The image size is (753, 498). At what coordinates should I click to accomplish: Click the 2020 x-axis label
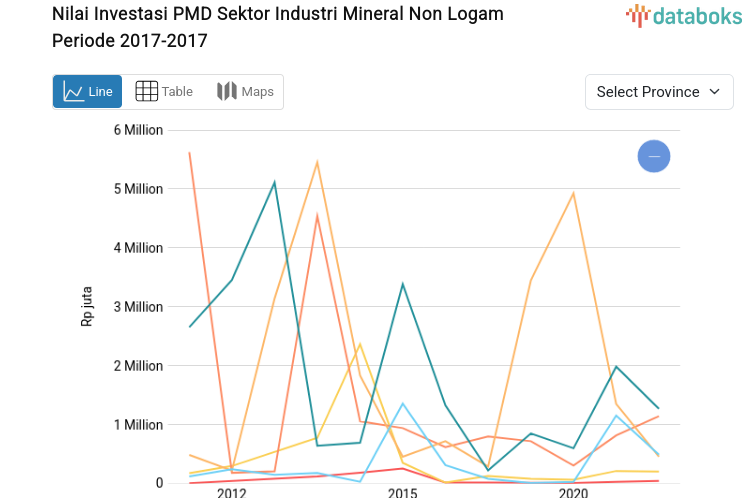click(x=573, y=493)
